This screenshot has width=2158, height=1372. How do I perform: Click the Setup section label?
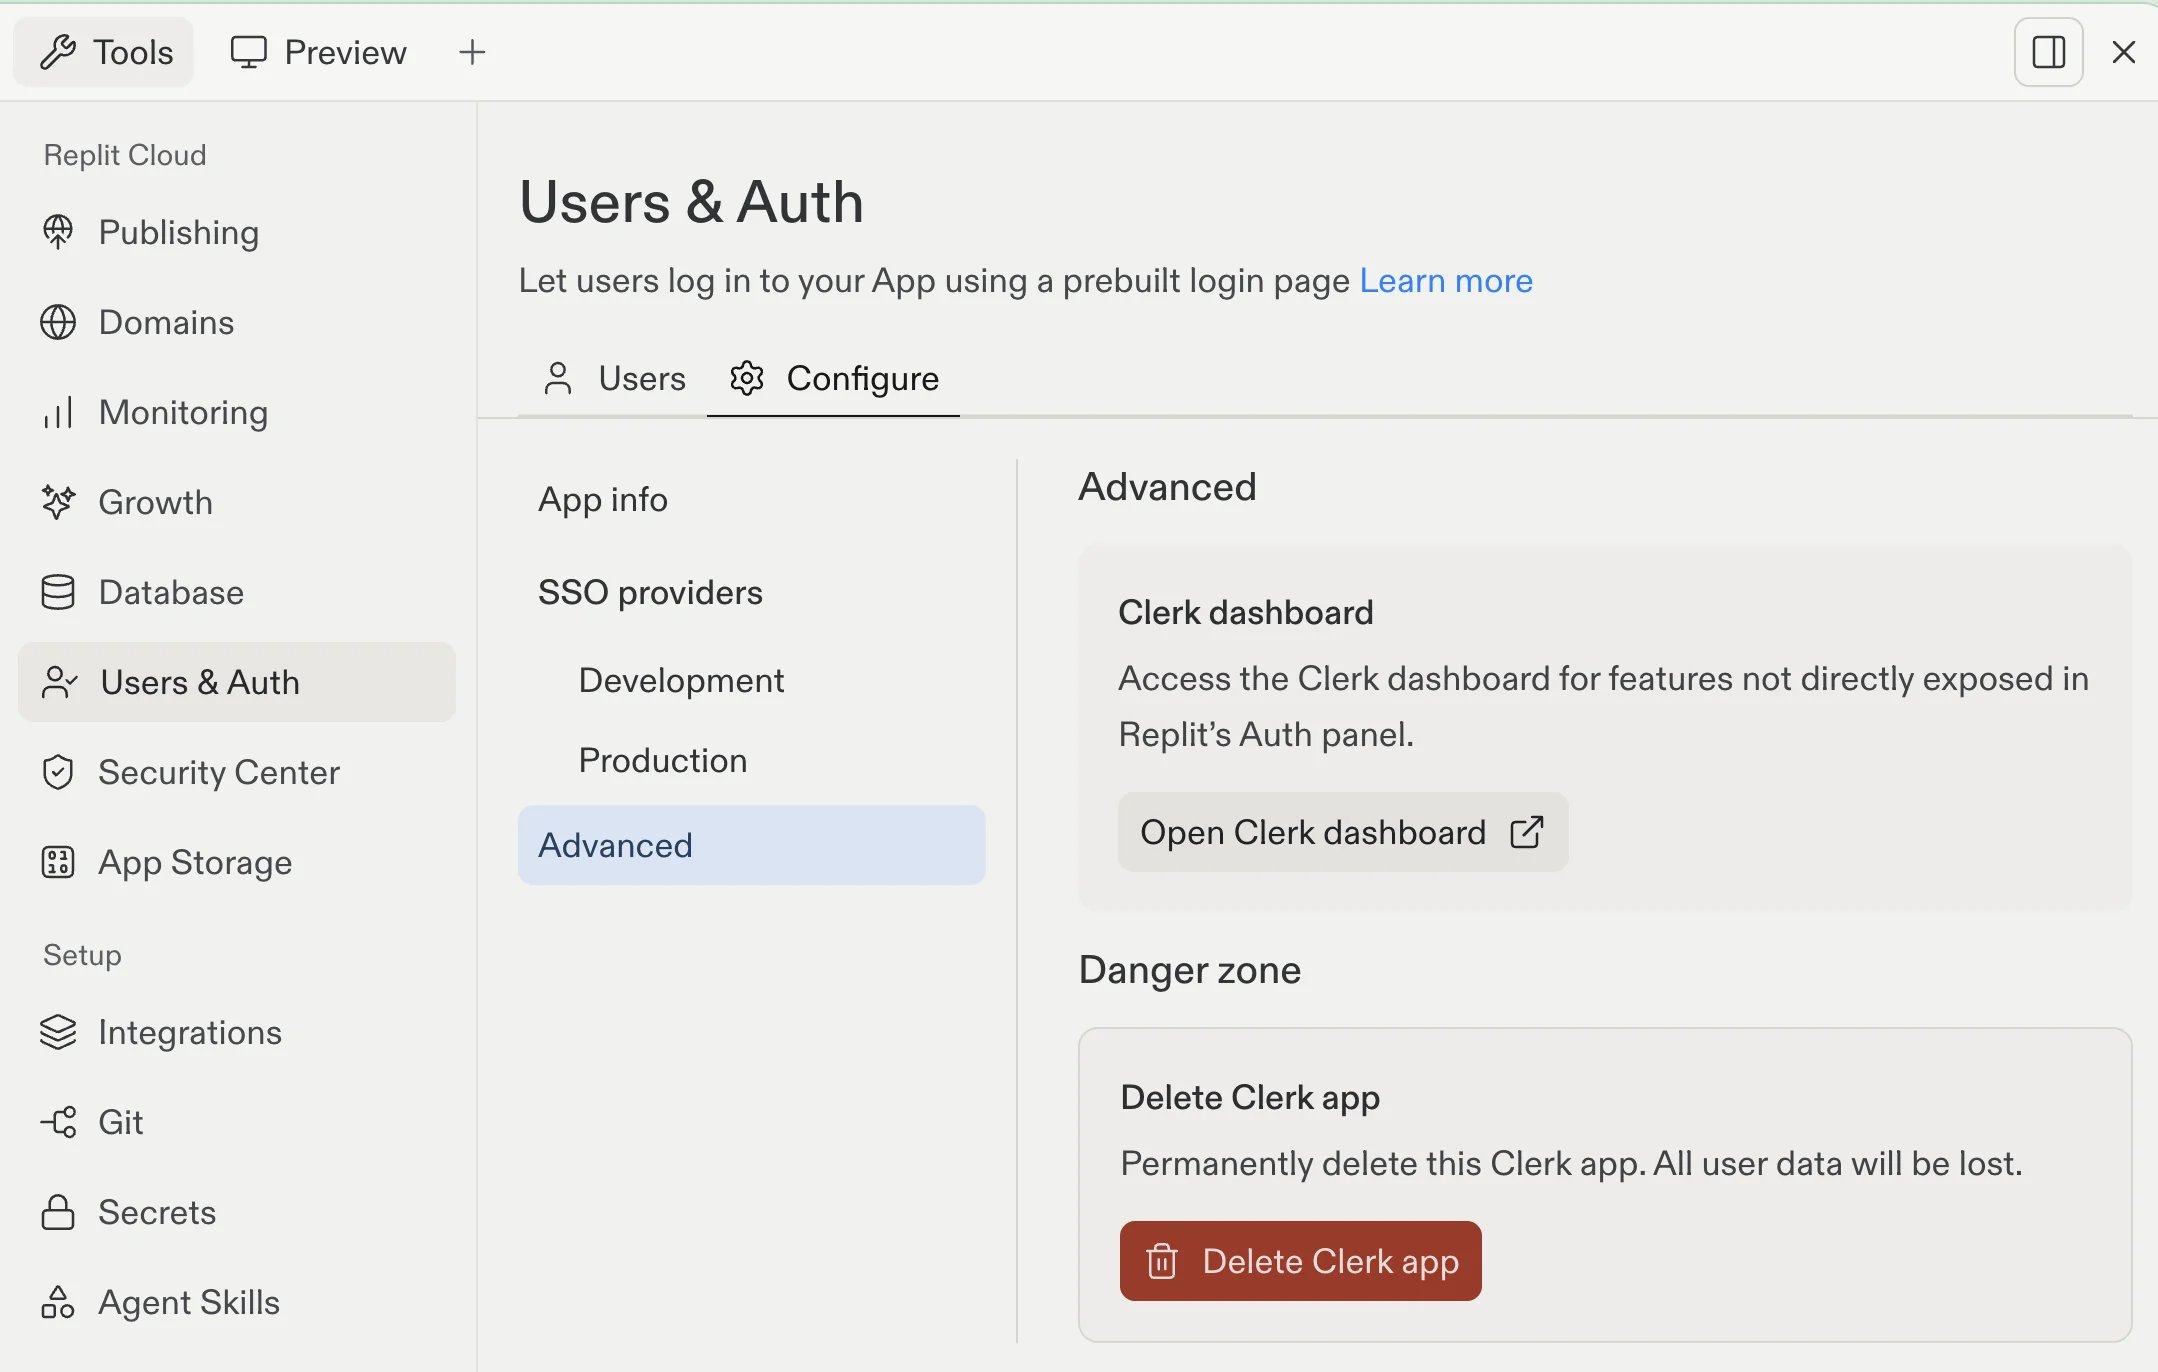[x=82, y=955]
